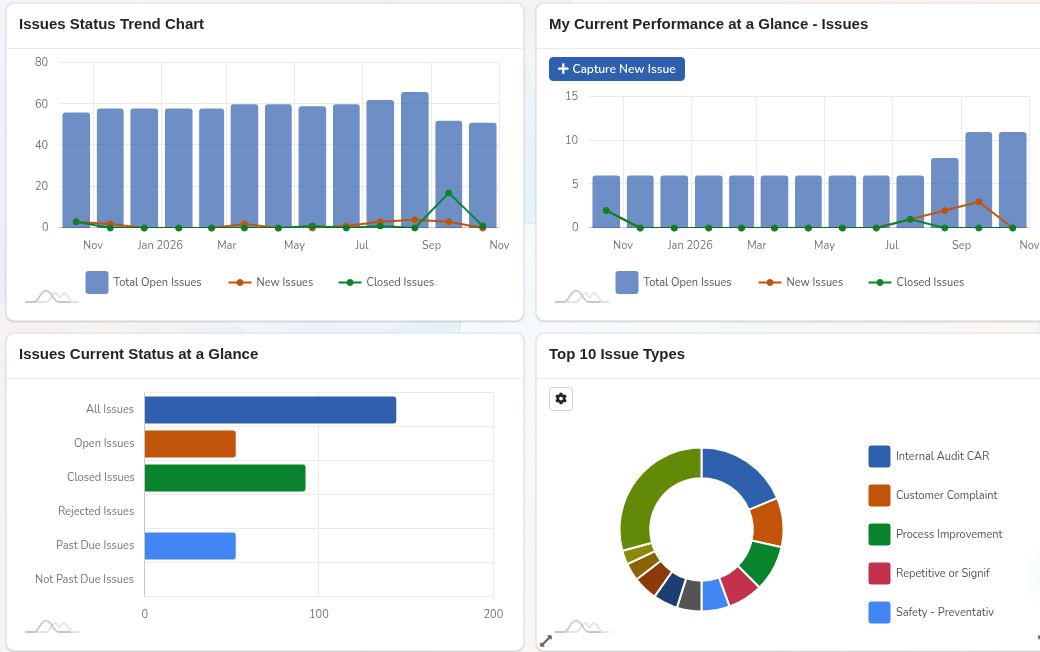Click chart logo icon in My Current Performance panel
Image resolution: width=1040 pixels, height=652 pixels.
pyautogui.click(x=582, y=296)
